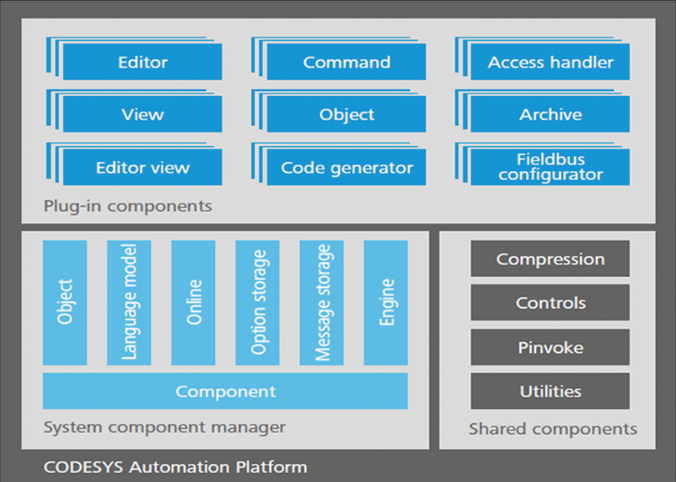Select the Message storage vertical block
The image size is (676, 482).
pos(321,302)
